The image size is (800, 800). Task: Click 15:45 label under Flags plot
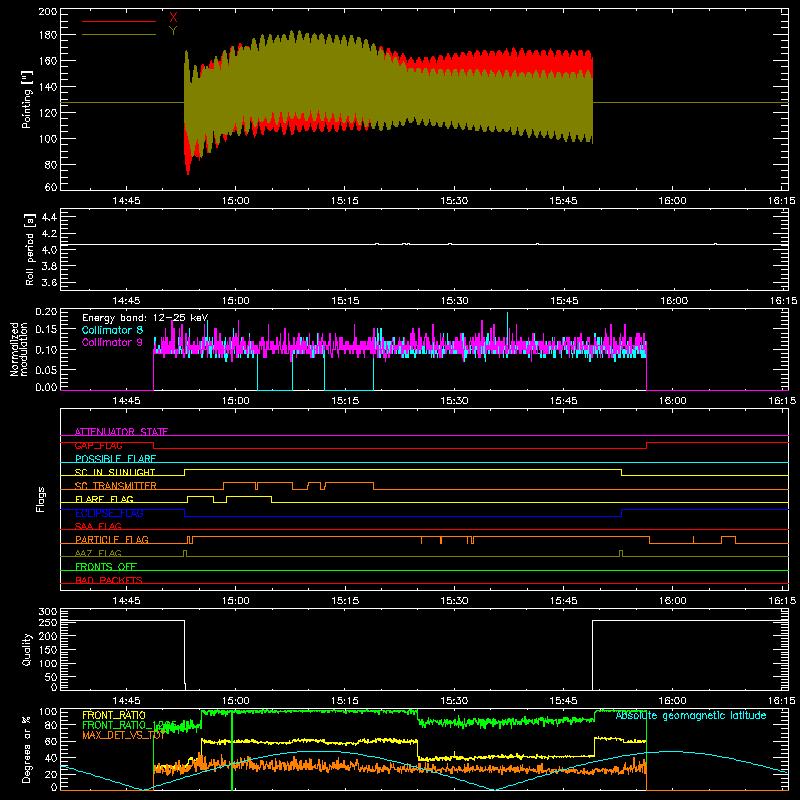coord(563,601)
